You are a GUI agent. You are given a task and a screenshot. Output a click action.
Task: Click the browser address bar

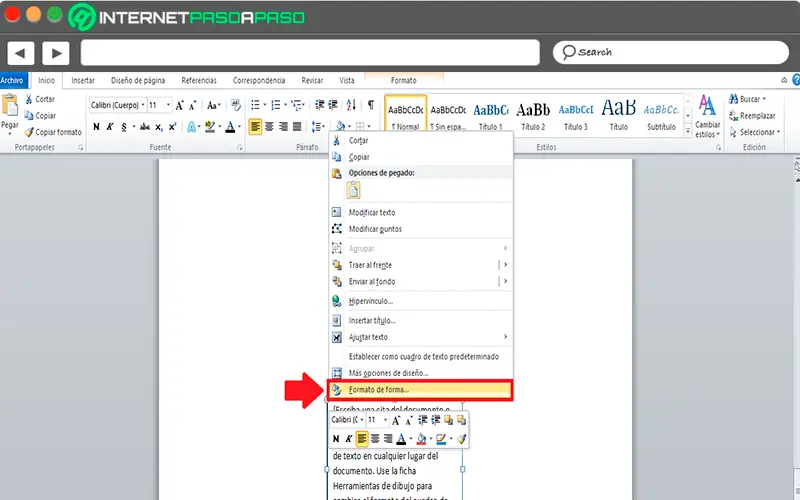310,53
